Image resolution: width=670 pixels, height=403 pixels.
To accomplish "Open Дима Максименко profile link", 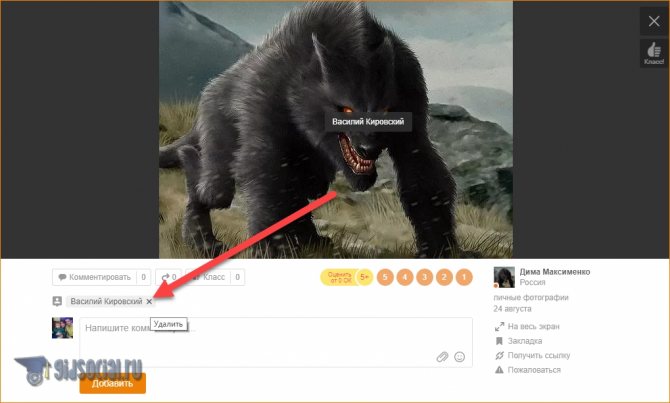I will (x=555, y=272).
